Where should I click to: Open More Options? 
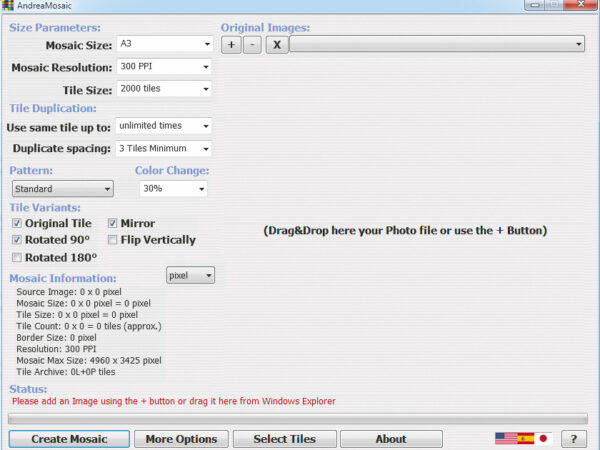[181, 439]
